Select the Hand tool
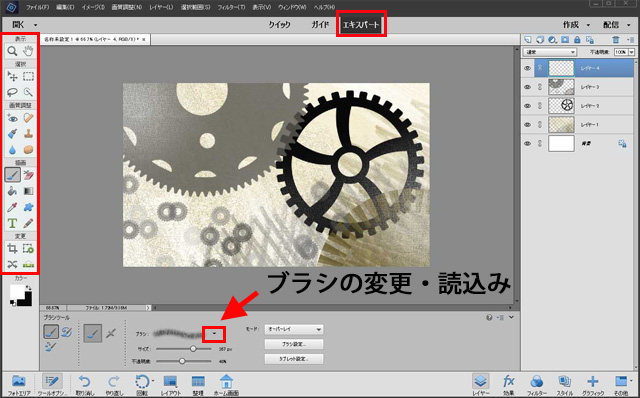Image resolution: width=640 pixels, height=398 pixels. click(x=28, y=51)
